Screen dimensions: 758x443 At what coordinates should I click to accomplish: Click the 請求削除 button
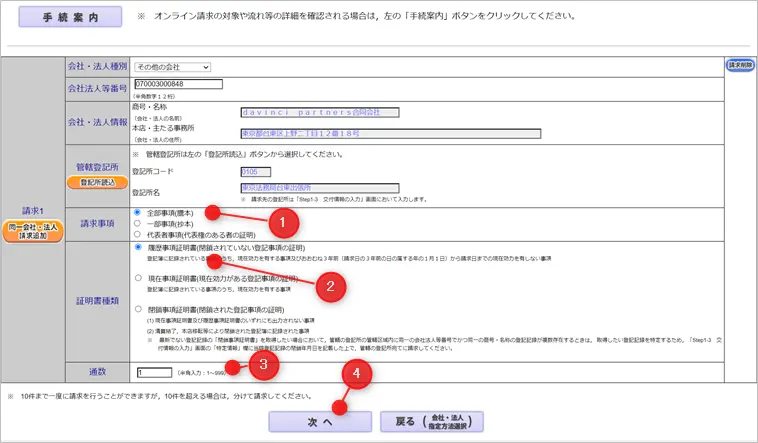pos(739,65)
